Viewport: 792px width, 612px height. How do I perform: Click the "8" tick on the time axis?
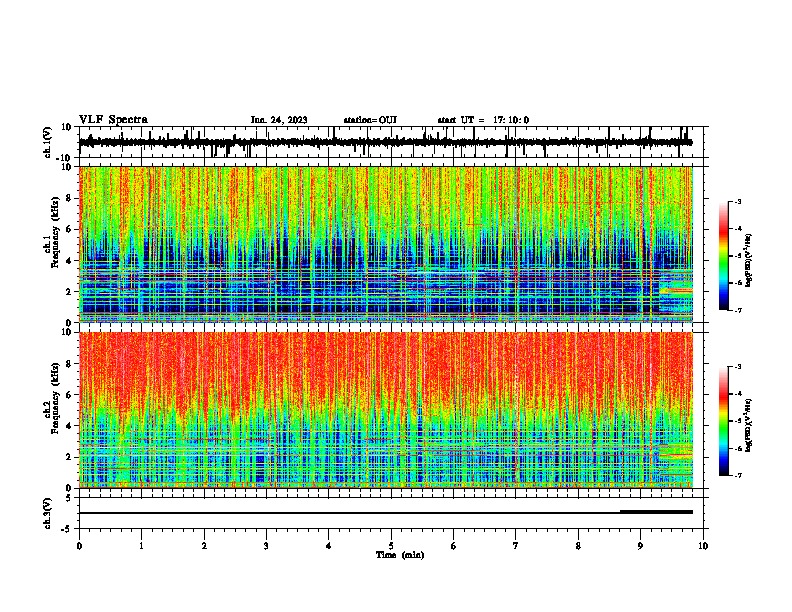(578, 546)
